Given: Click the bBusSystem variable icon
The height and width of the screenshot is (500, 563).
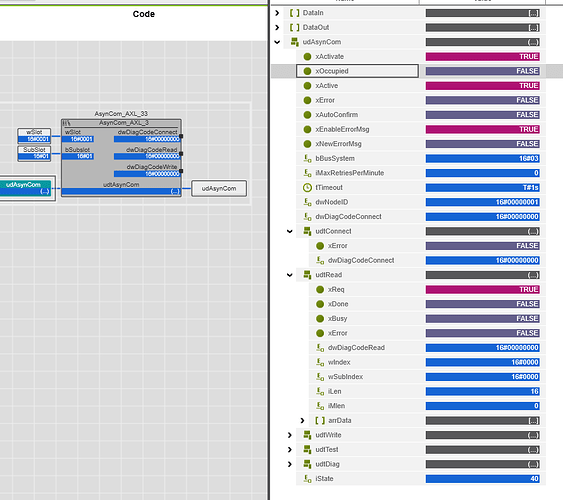Looking at the screenshot, I should (x=307, y=159).
